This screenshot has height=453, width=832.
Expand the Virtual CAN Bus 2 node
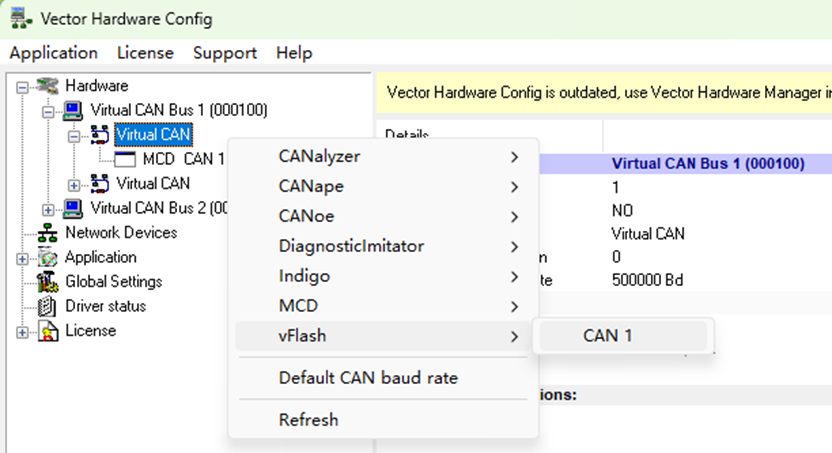click(x=48, y=210)
